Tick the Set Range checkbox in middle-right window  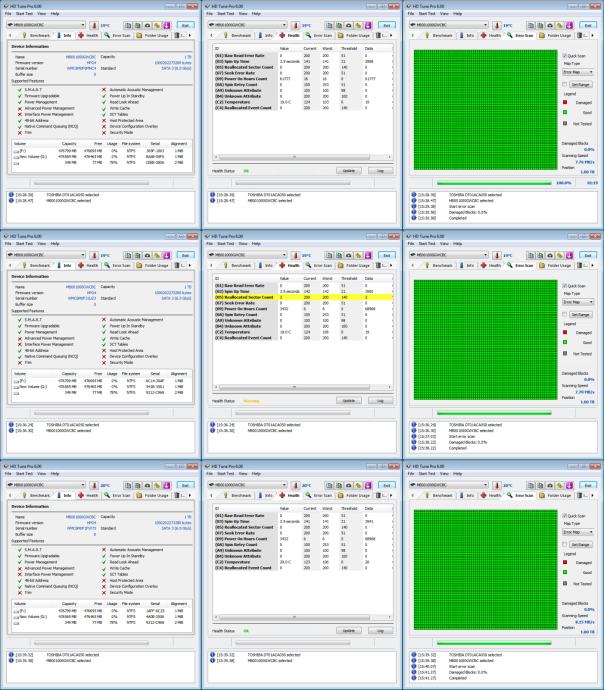[565, 314]
